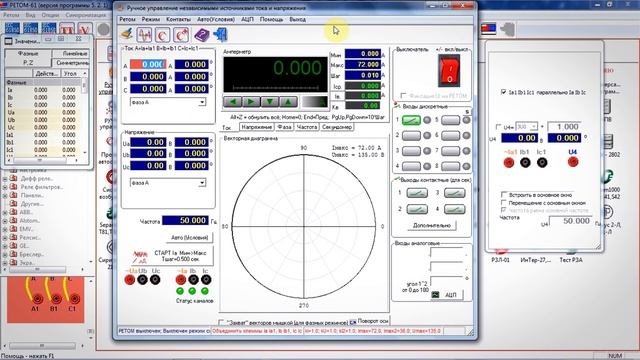The width and height of the screenshot is (640, 360).
Task: Toggle the red power rocker switch
Action: point(449,71)
